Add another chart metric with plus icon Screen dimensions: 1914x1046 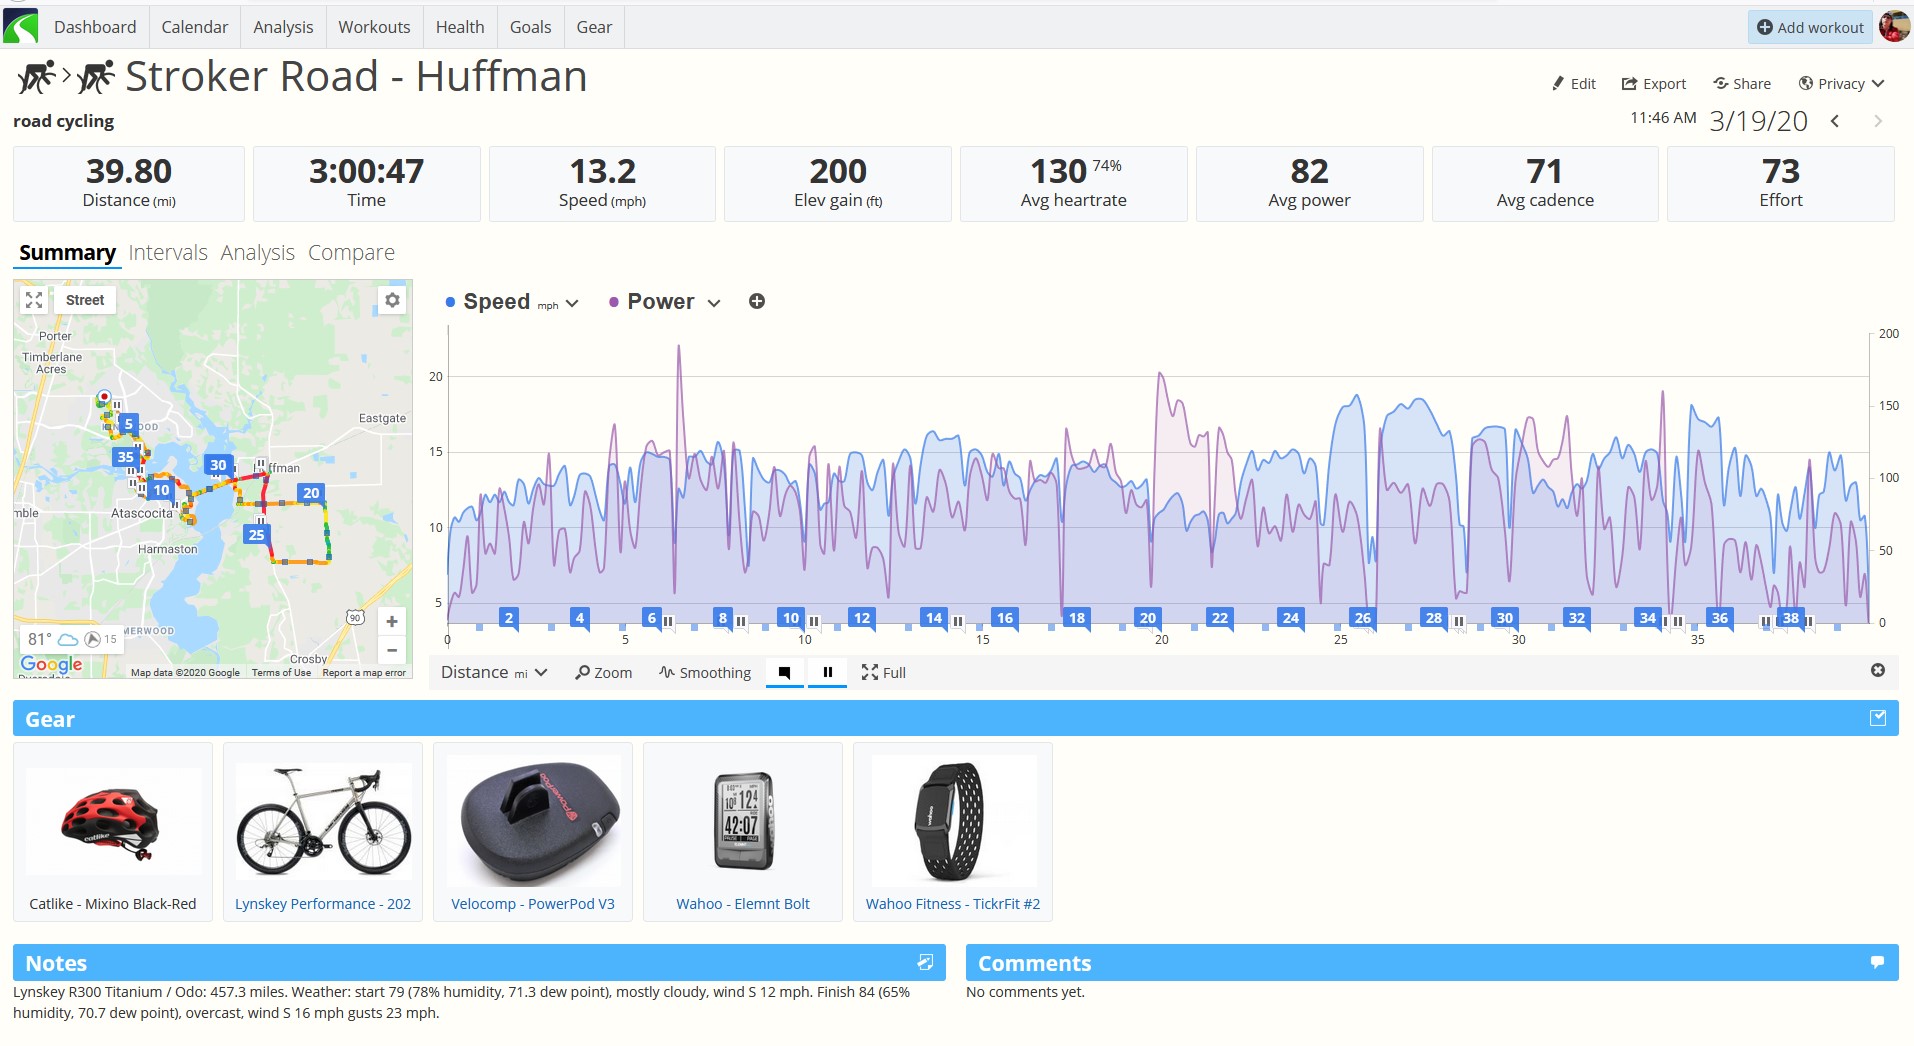click(x=757, y=301)
